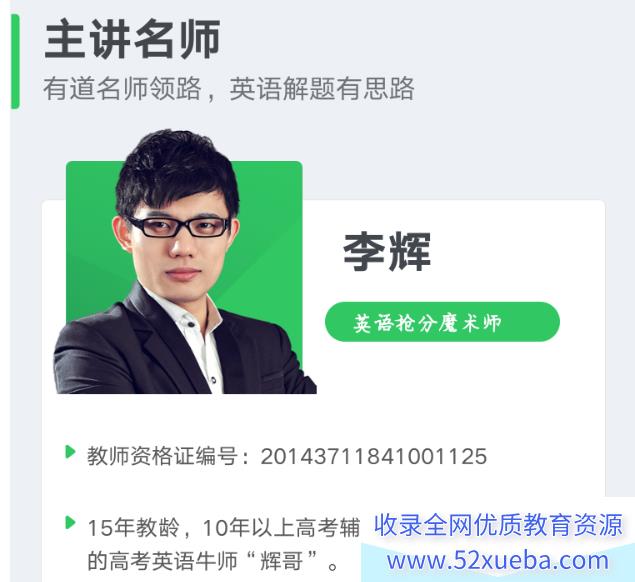Click the green triangle bullet beside 15年教龄
This screenshot has height=582, width=635.
[70, 522]
